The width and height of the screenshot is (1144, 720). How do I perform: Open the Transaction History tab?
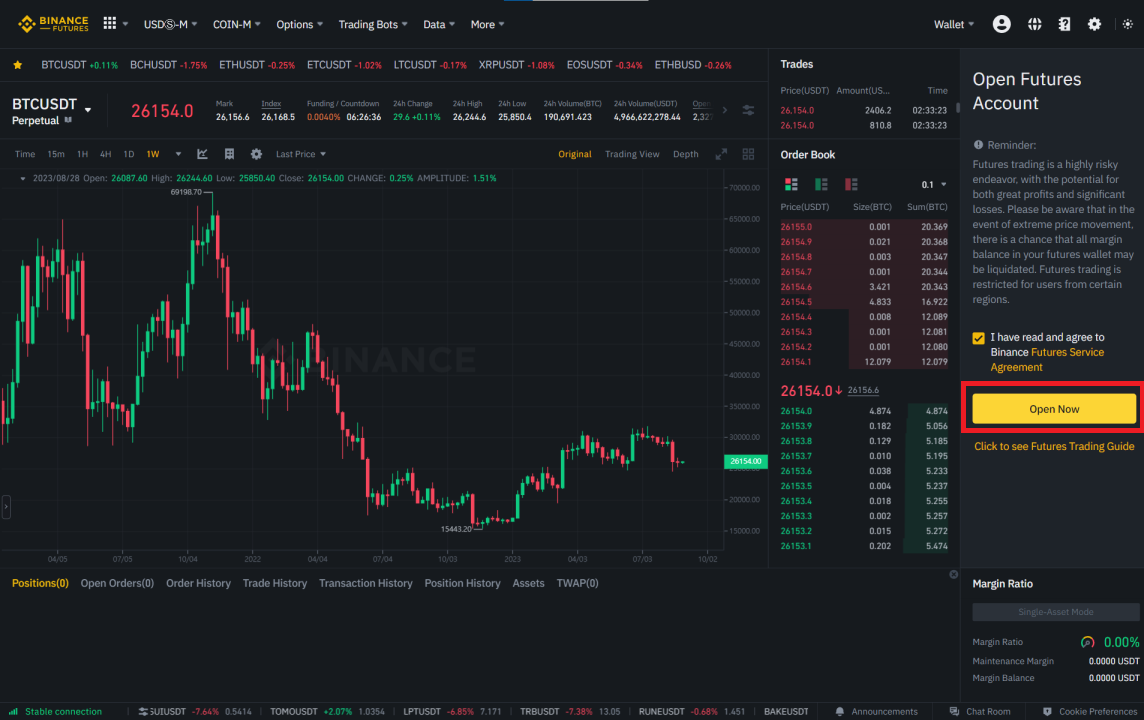366,583
